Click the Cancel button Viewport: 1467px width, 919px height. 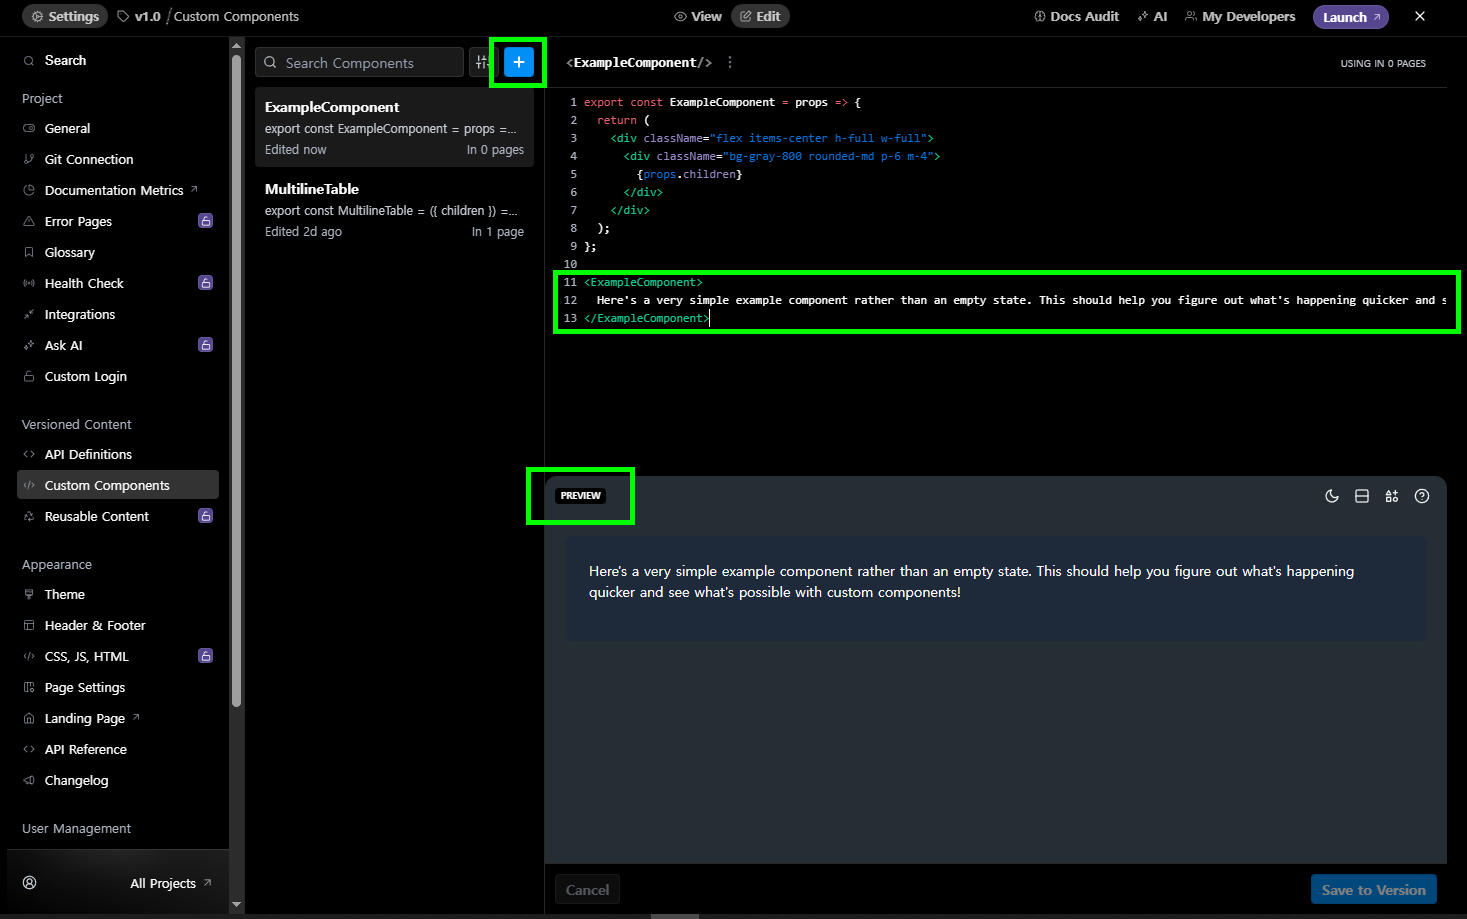587,889
